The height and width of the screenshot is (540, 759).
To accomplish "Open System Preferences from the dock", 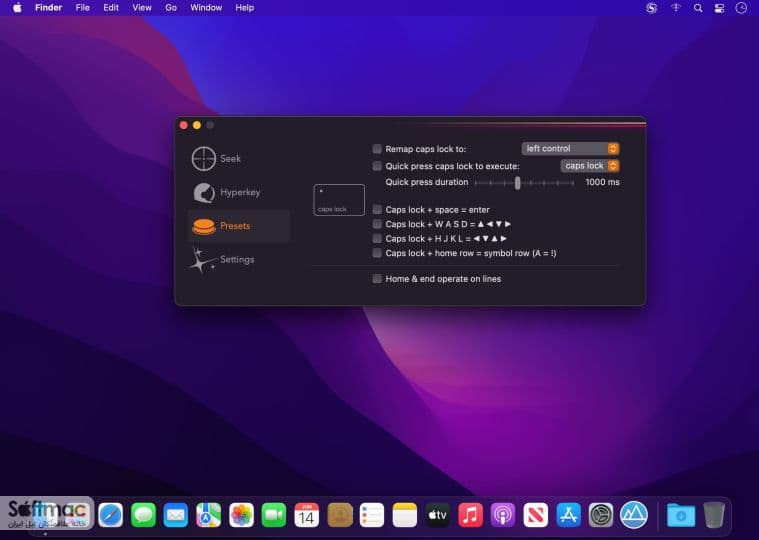I will [601, 514].
